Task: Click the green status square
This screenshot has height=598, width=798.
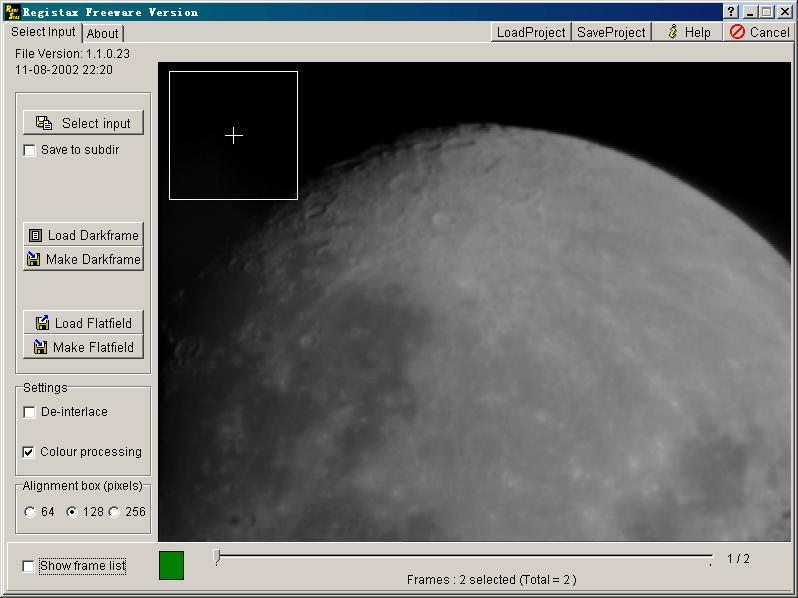Action: (x=172, y=565)
